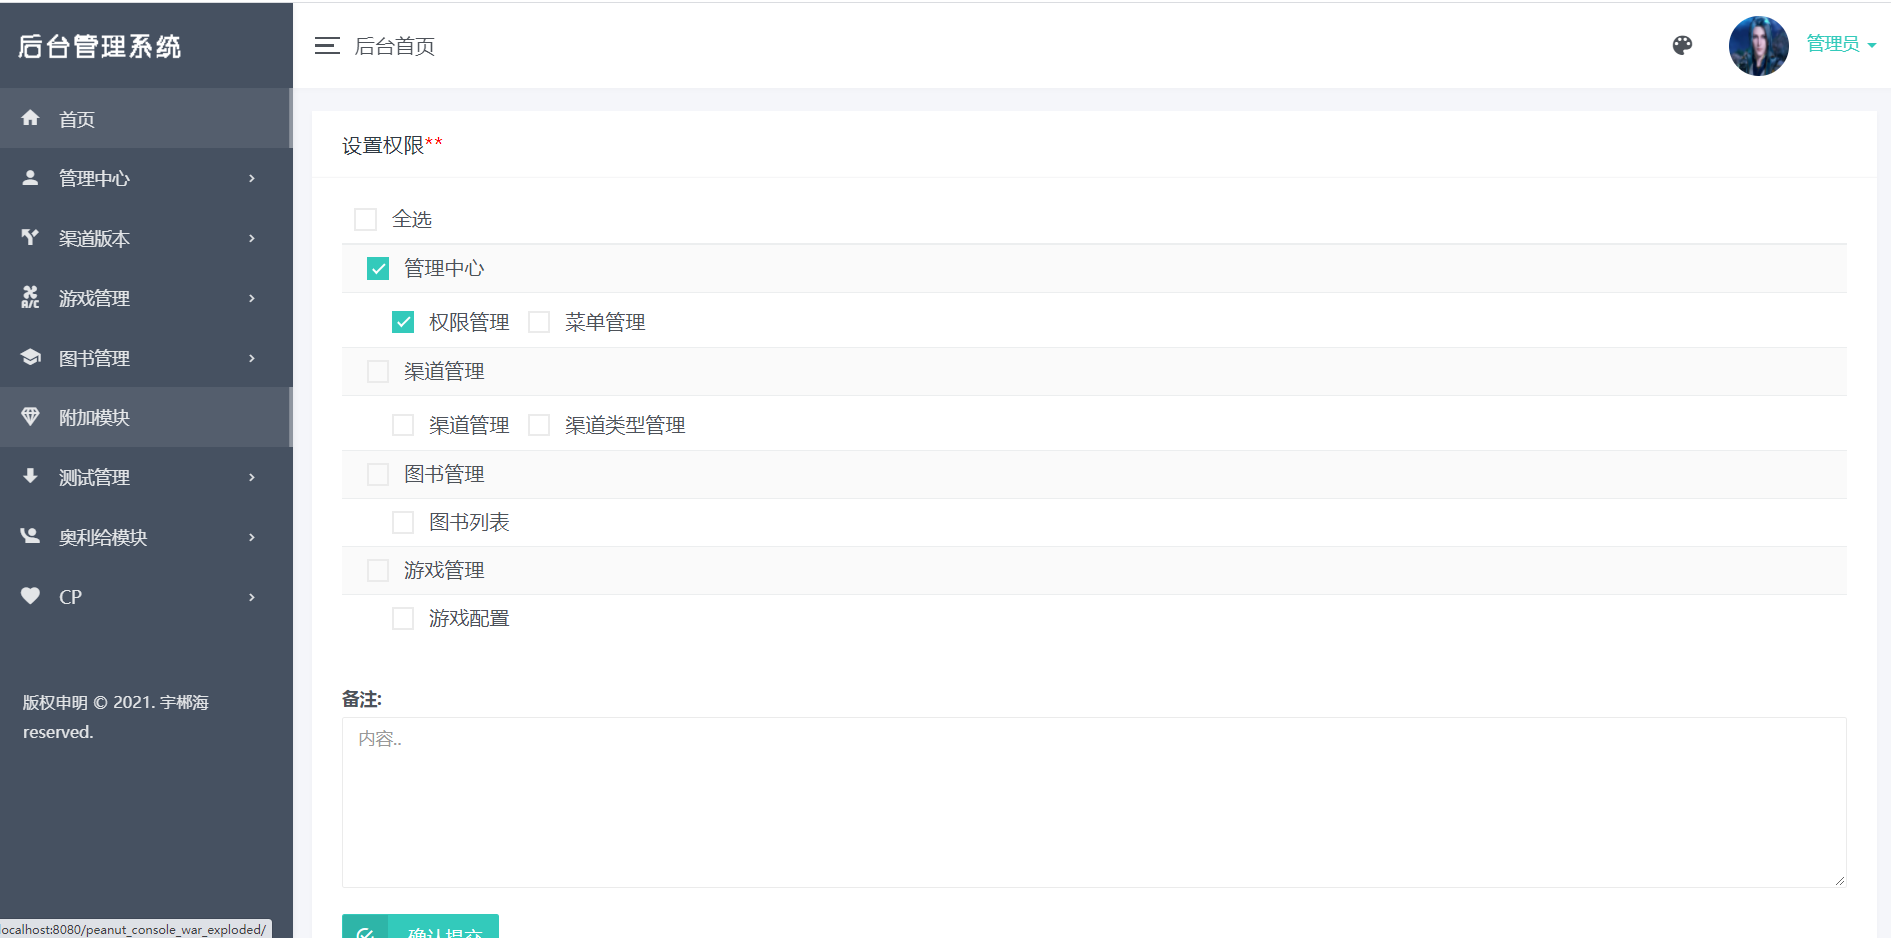Toggle the sidebar with hamburger icon
Screen dimensions: 1891x938
[327, 45]
